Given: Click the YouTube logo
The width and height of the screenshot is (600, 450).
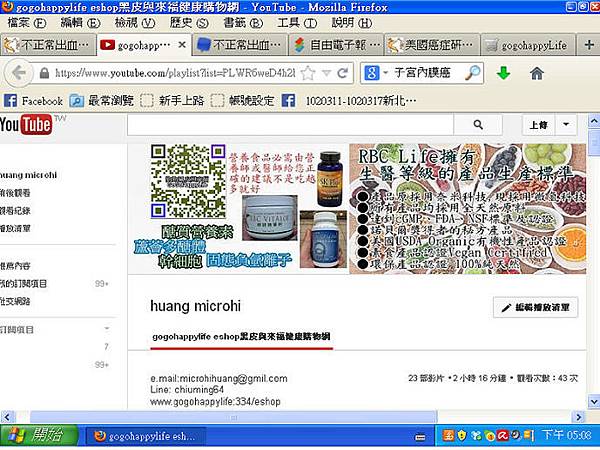Looking at the screenshot, I should pyautogui.click(x=26, y=125).
